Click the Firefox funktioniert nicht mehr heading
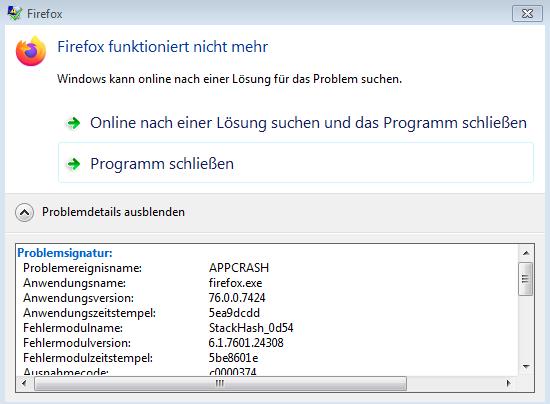550x404 pixels. tap(162, 47)
